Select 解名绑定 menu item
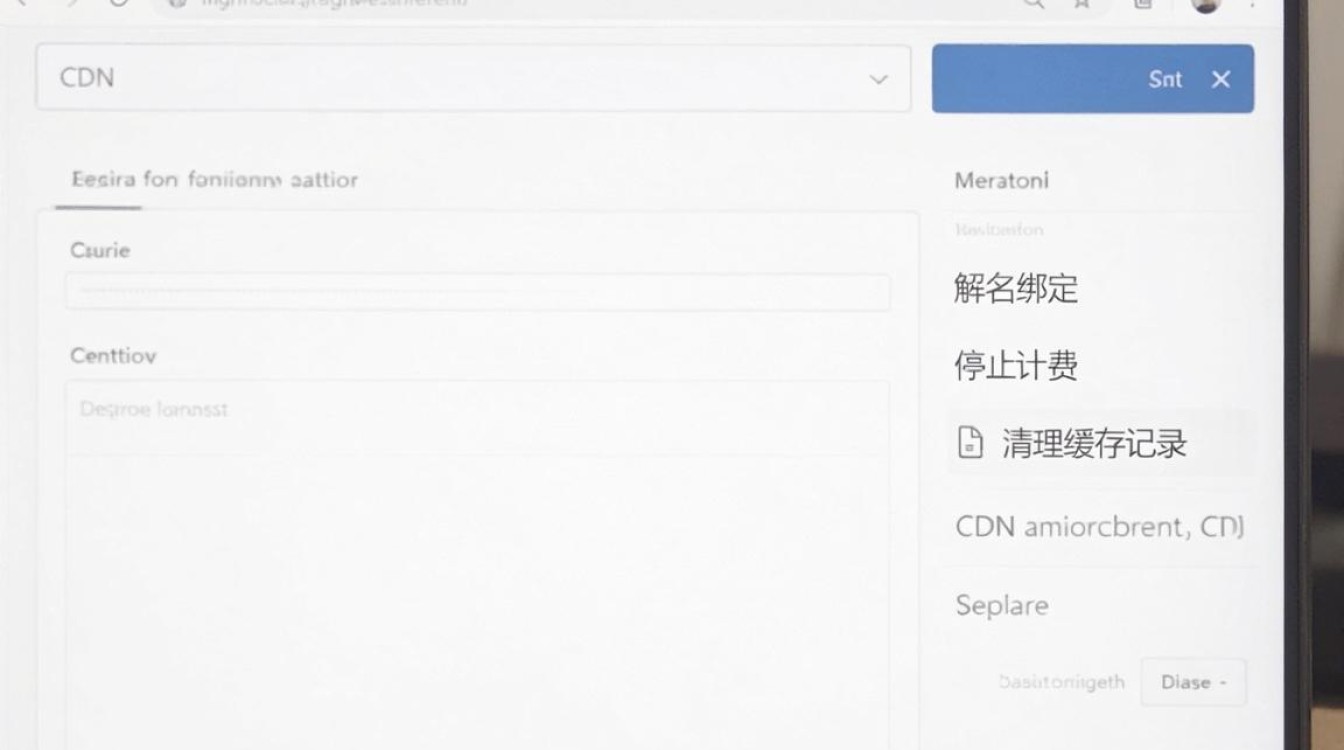The height and width of the screenshot is (750, 1344). (1016, 289)
